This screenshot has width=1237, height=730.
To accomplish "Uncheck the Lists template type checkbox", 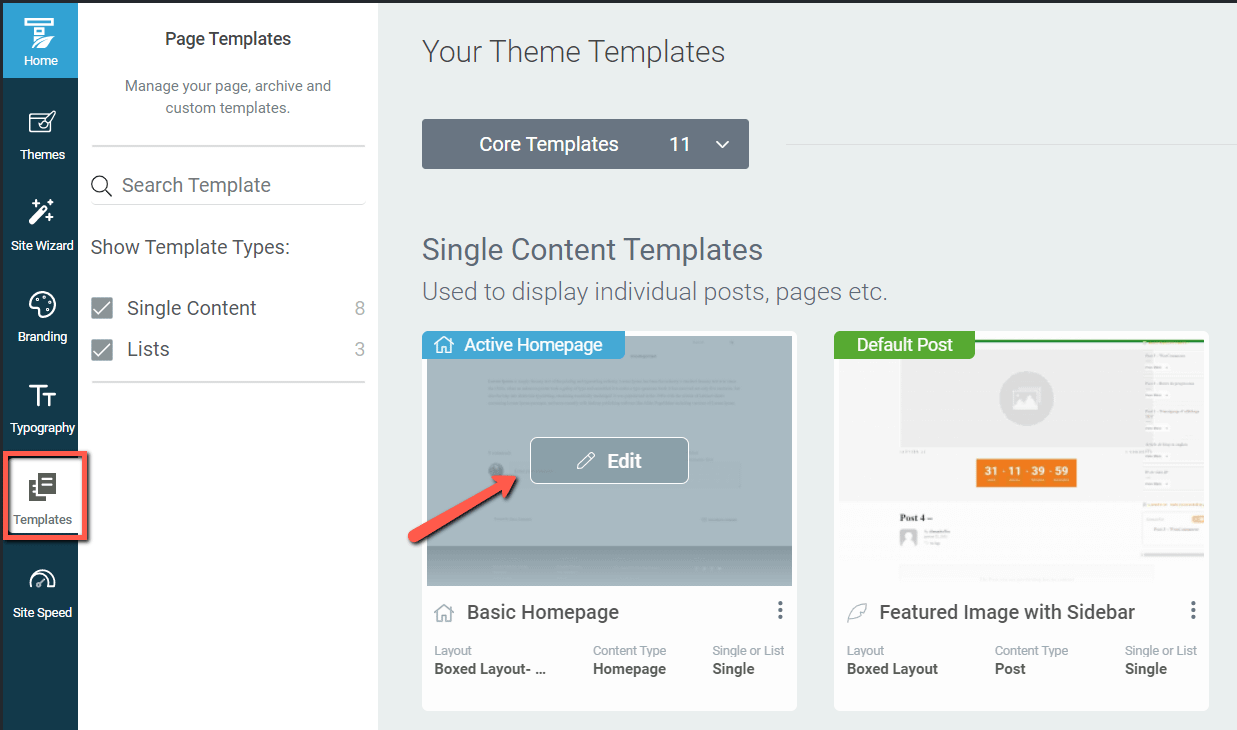I will 102,349.
